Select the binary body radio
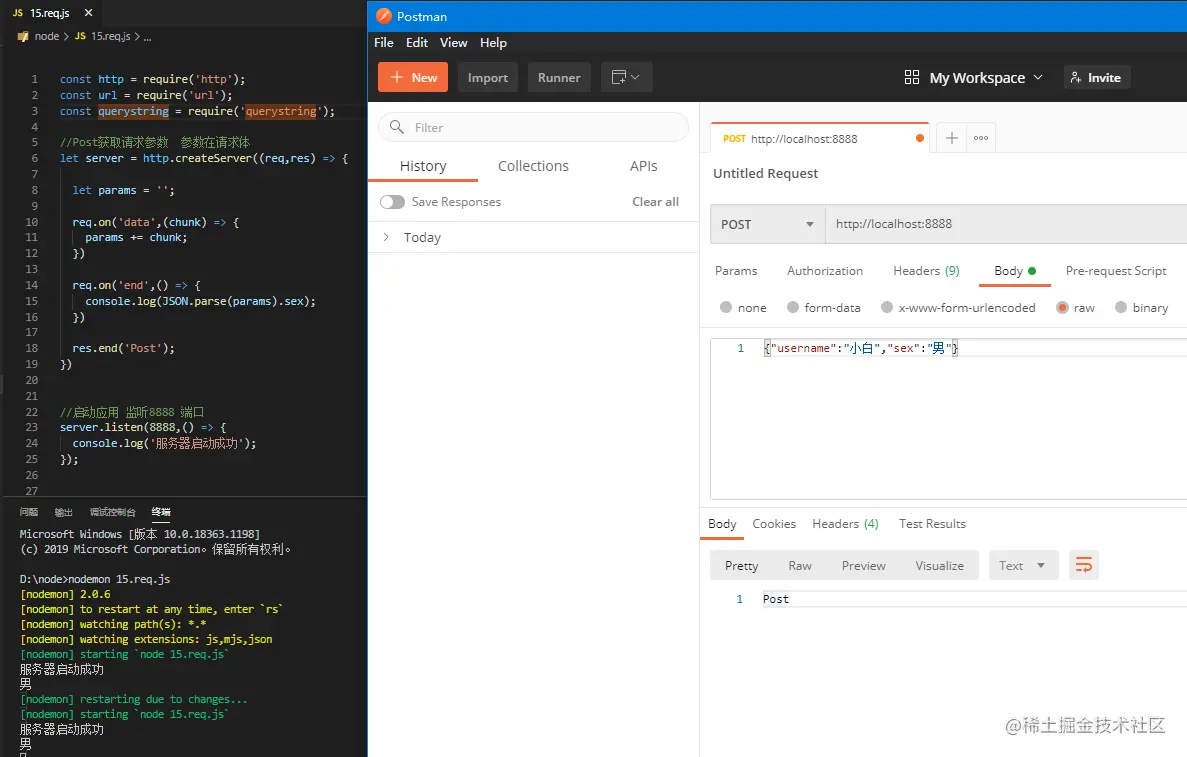1187x757 pixels. coord(1121,307)
